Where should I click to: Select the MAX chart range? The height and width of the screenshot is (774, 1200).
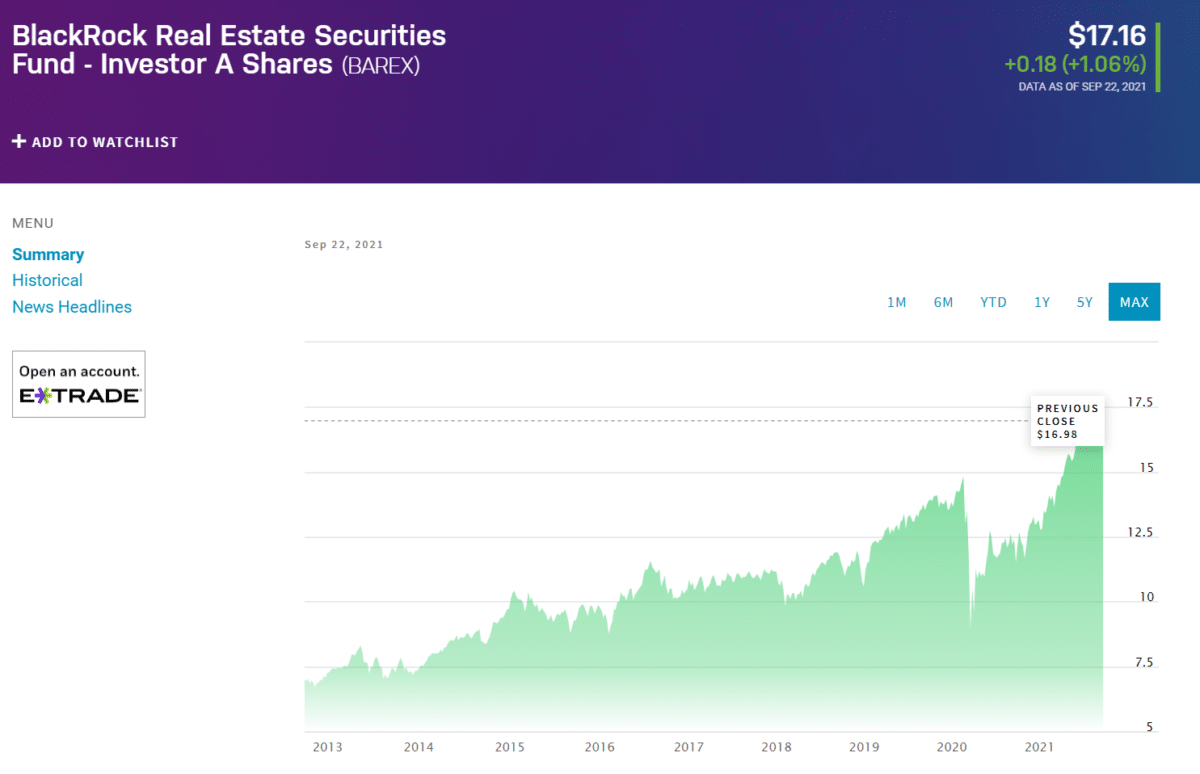[1134, 302]
